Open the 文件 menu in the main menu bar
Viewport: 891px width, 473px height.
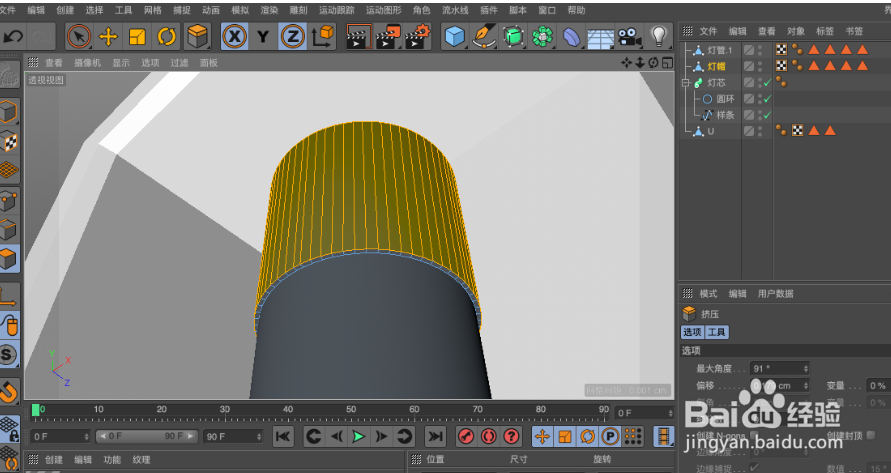pyautogui.click(x=7, y=10)
